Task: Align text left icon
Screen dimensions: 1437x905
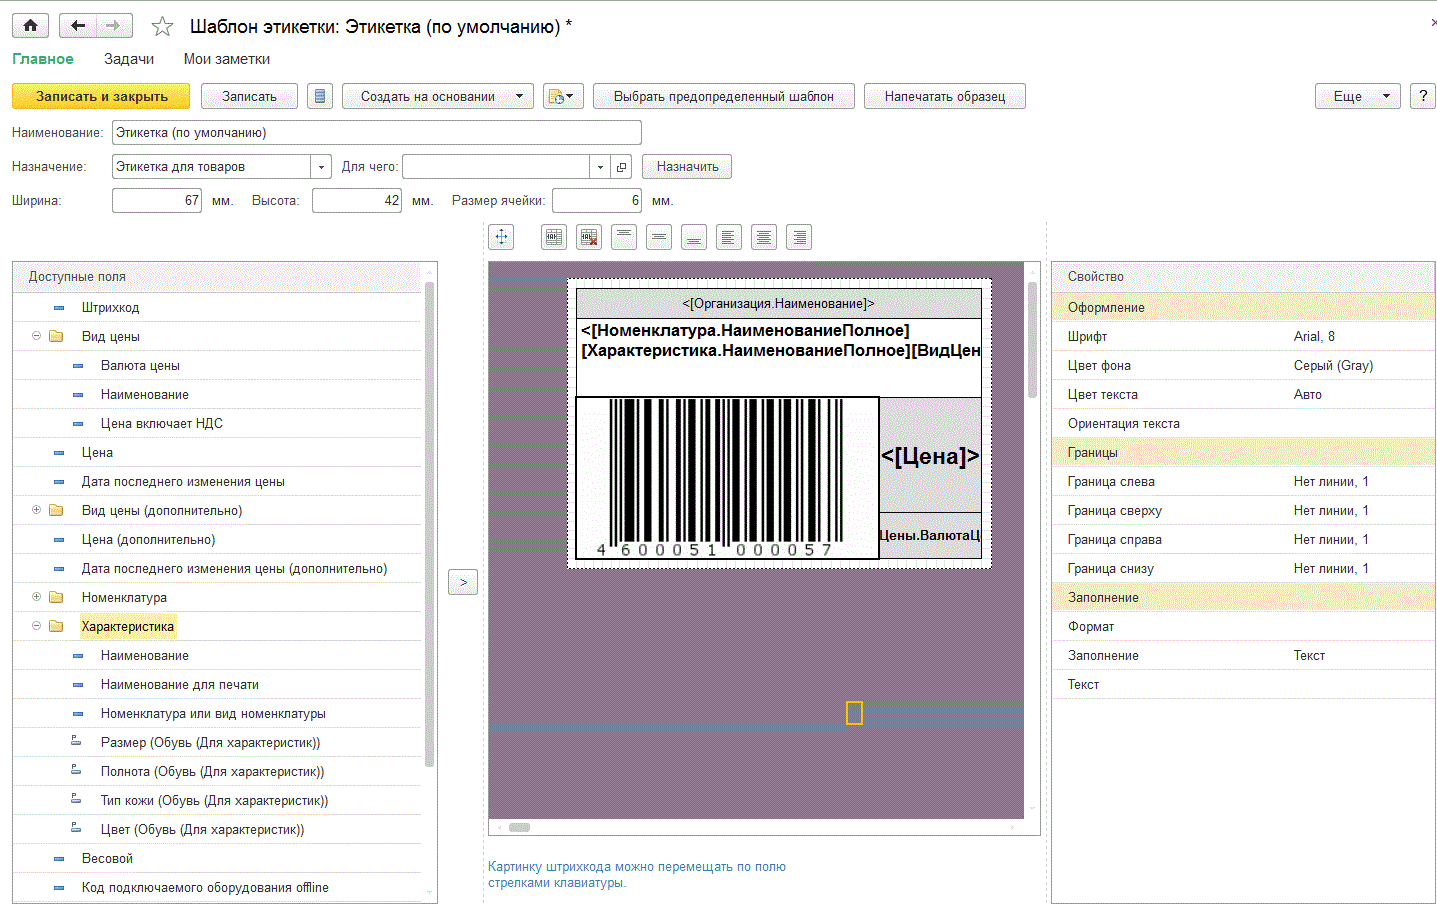Action: click(x=729, y=237)
